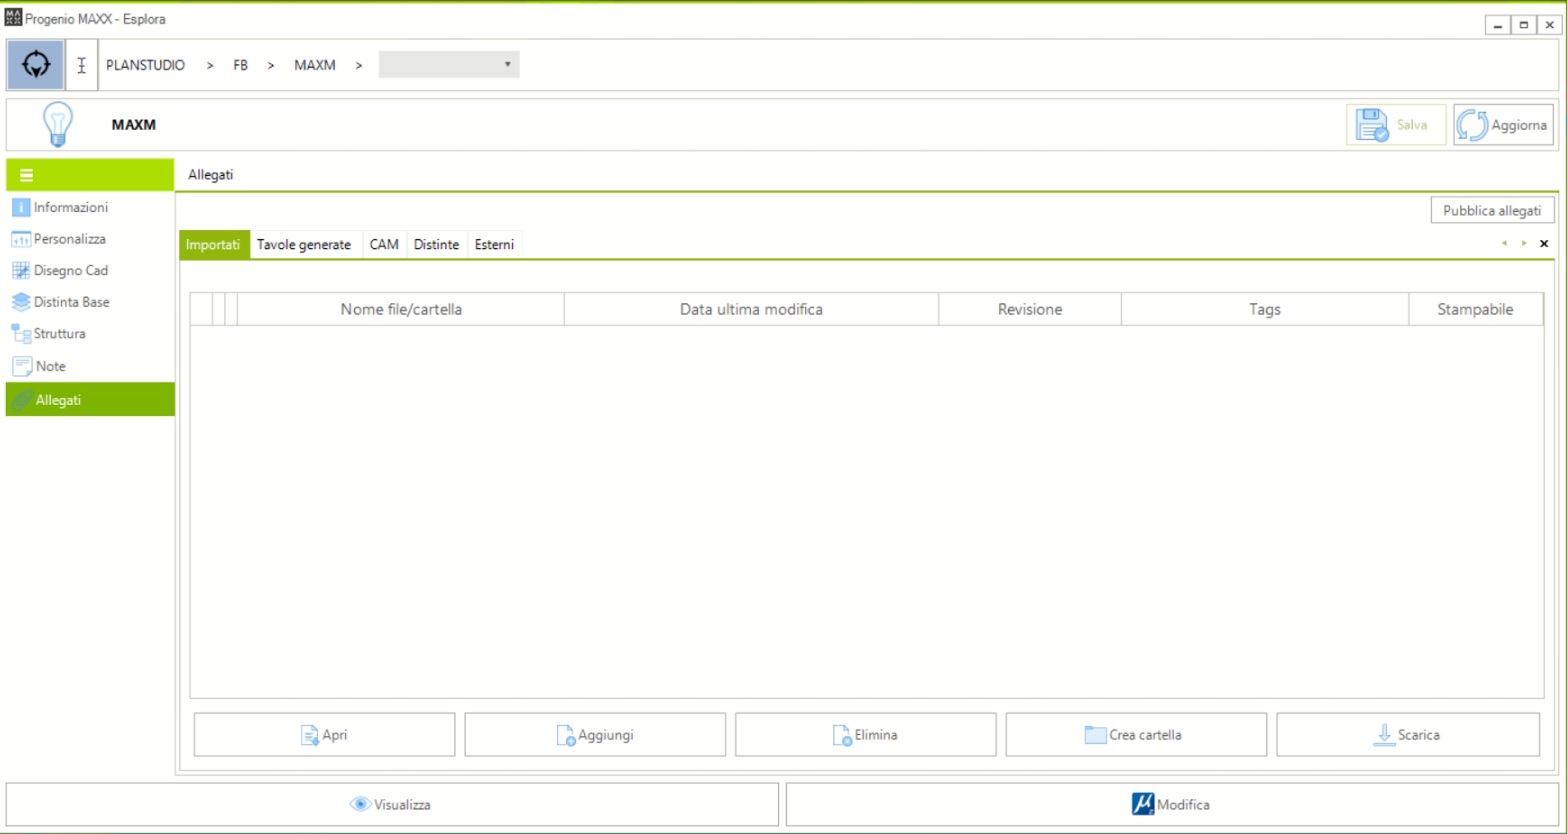Click the crosshair target icon in the navigation bar
This screenshot has height=834, width=1567.
click(x=36, y=65)
